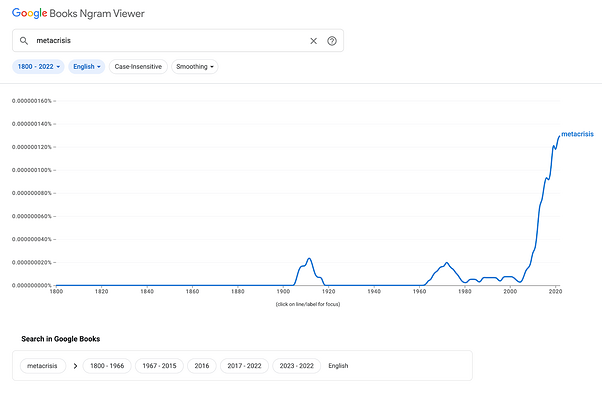Click the English link in book search row
Screen dimensions: 602x404
click(x=339, y=366)
